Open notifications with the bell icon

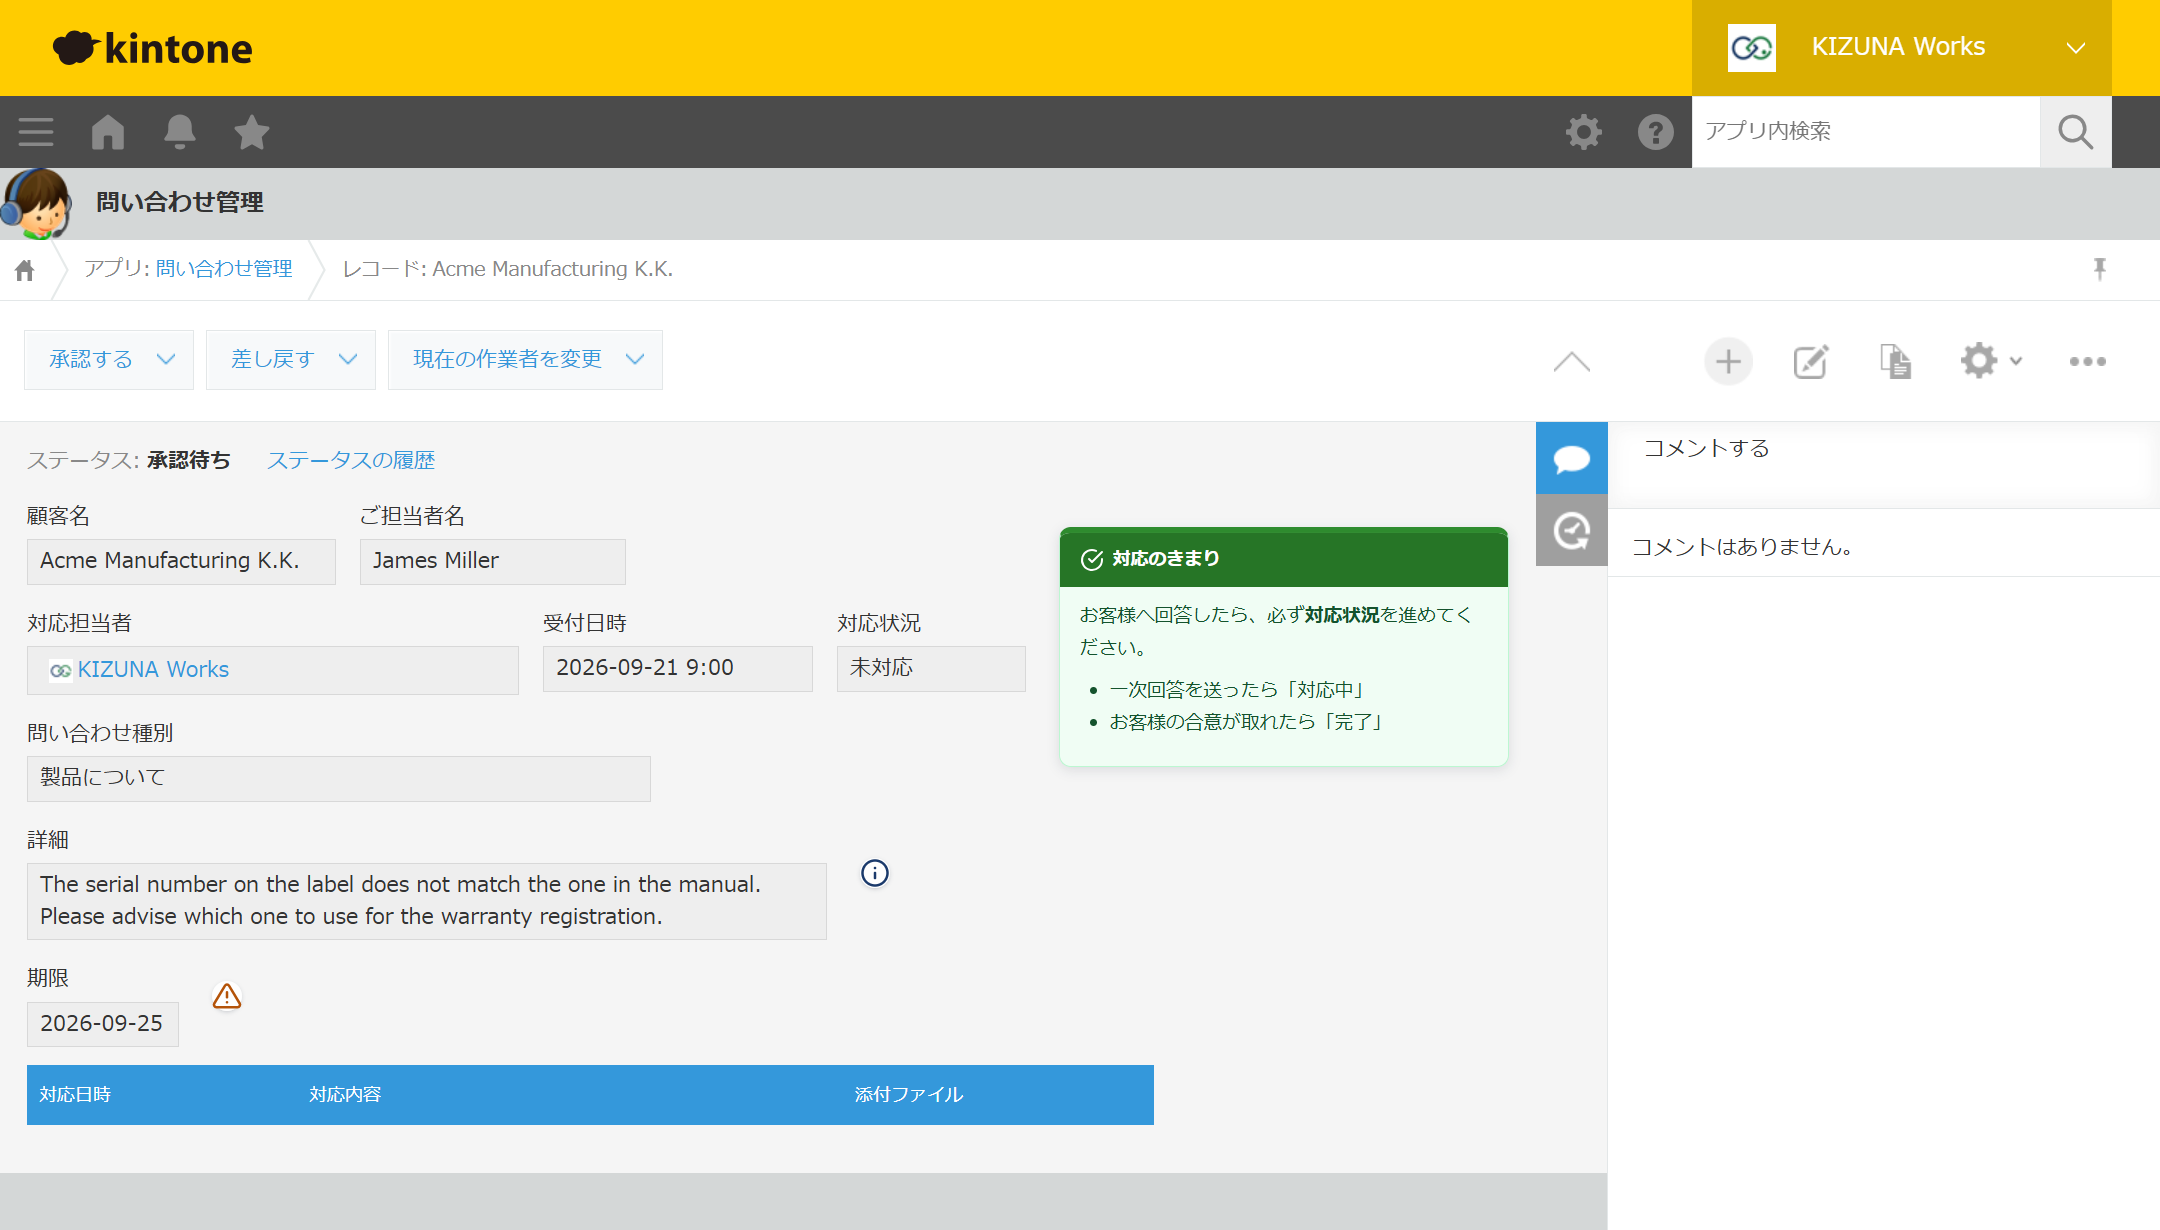tap(180, 132)
